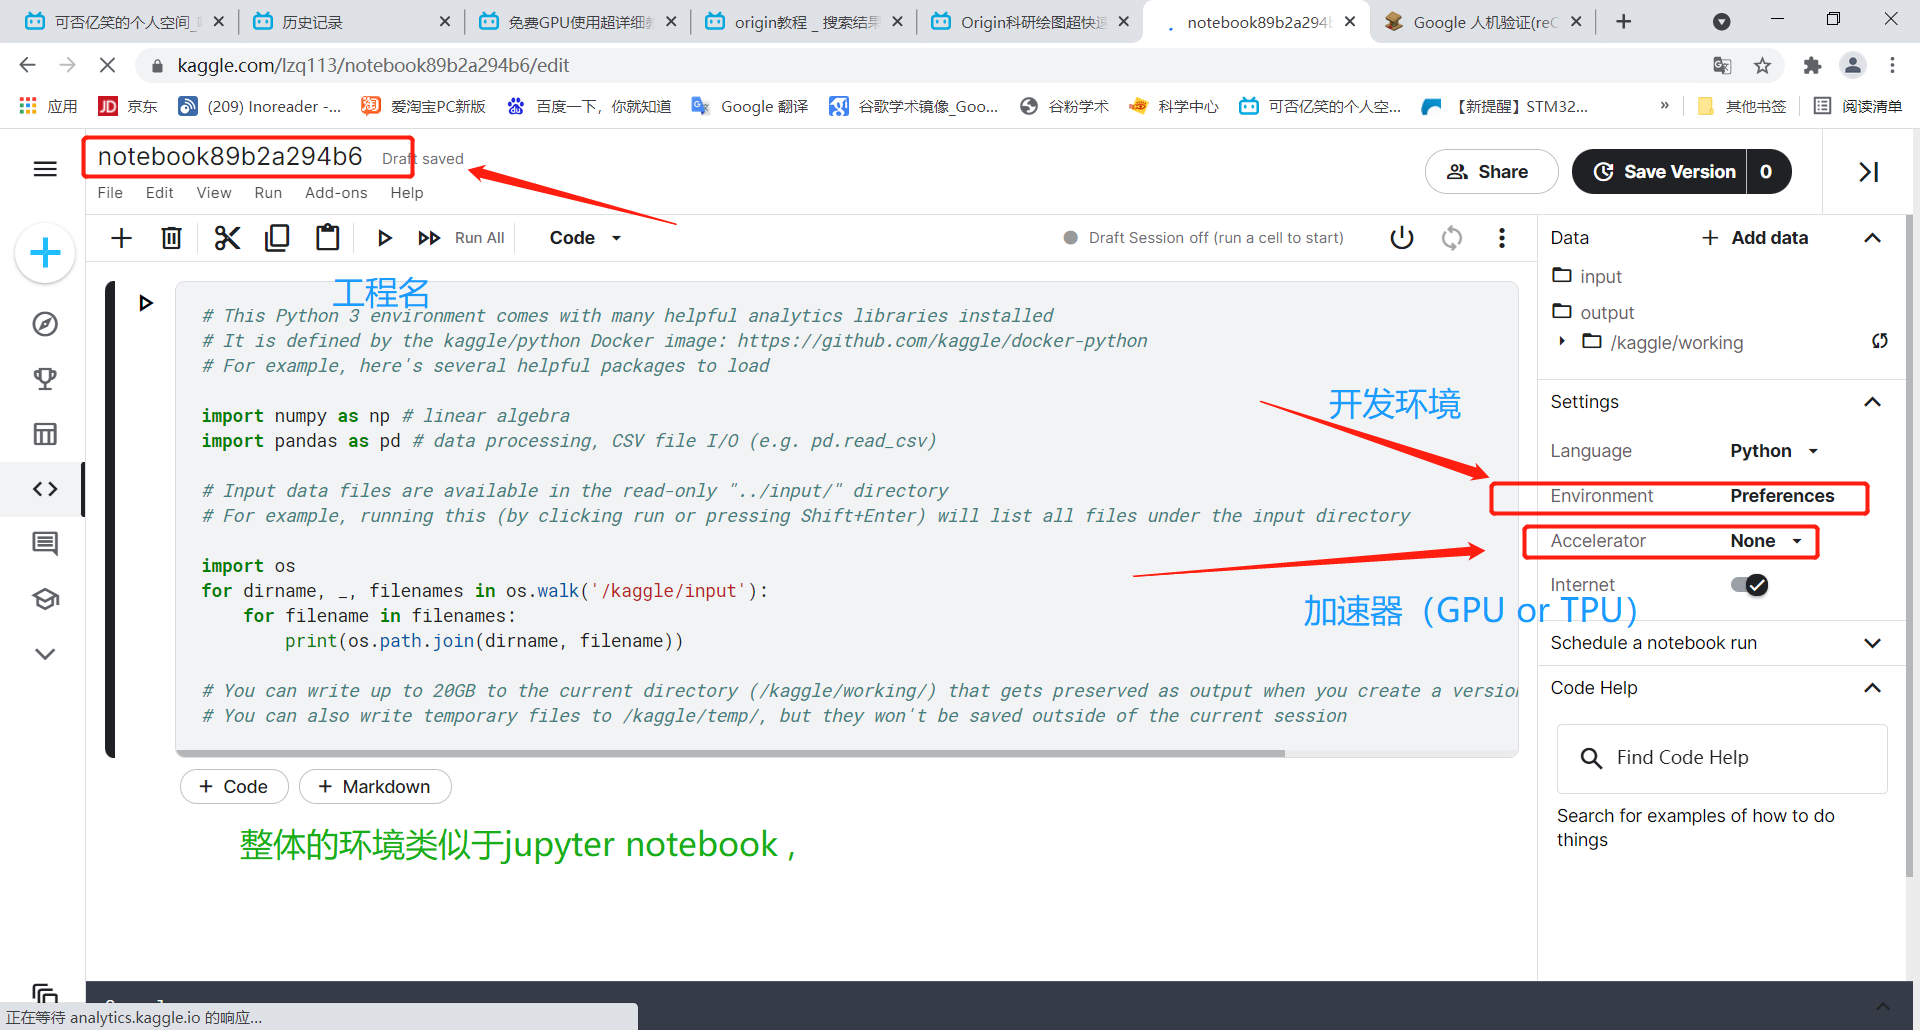This screenshot has height=1030, width=1920.
Task: Open Discussions icon in sidebar
Action: coord(45,544)
